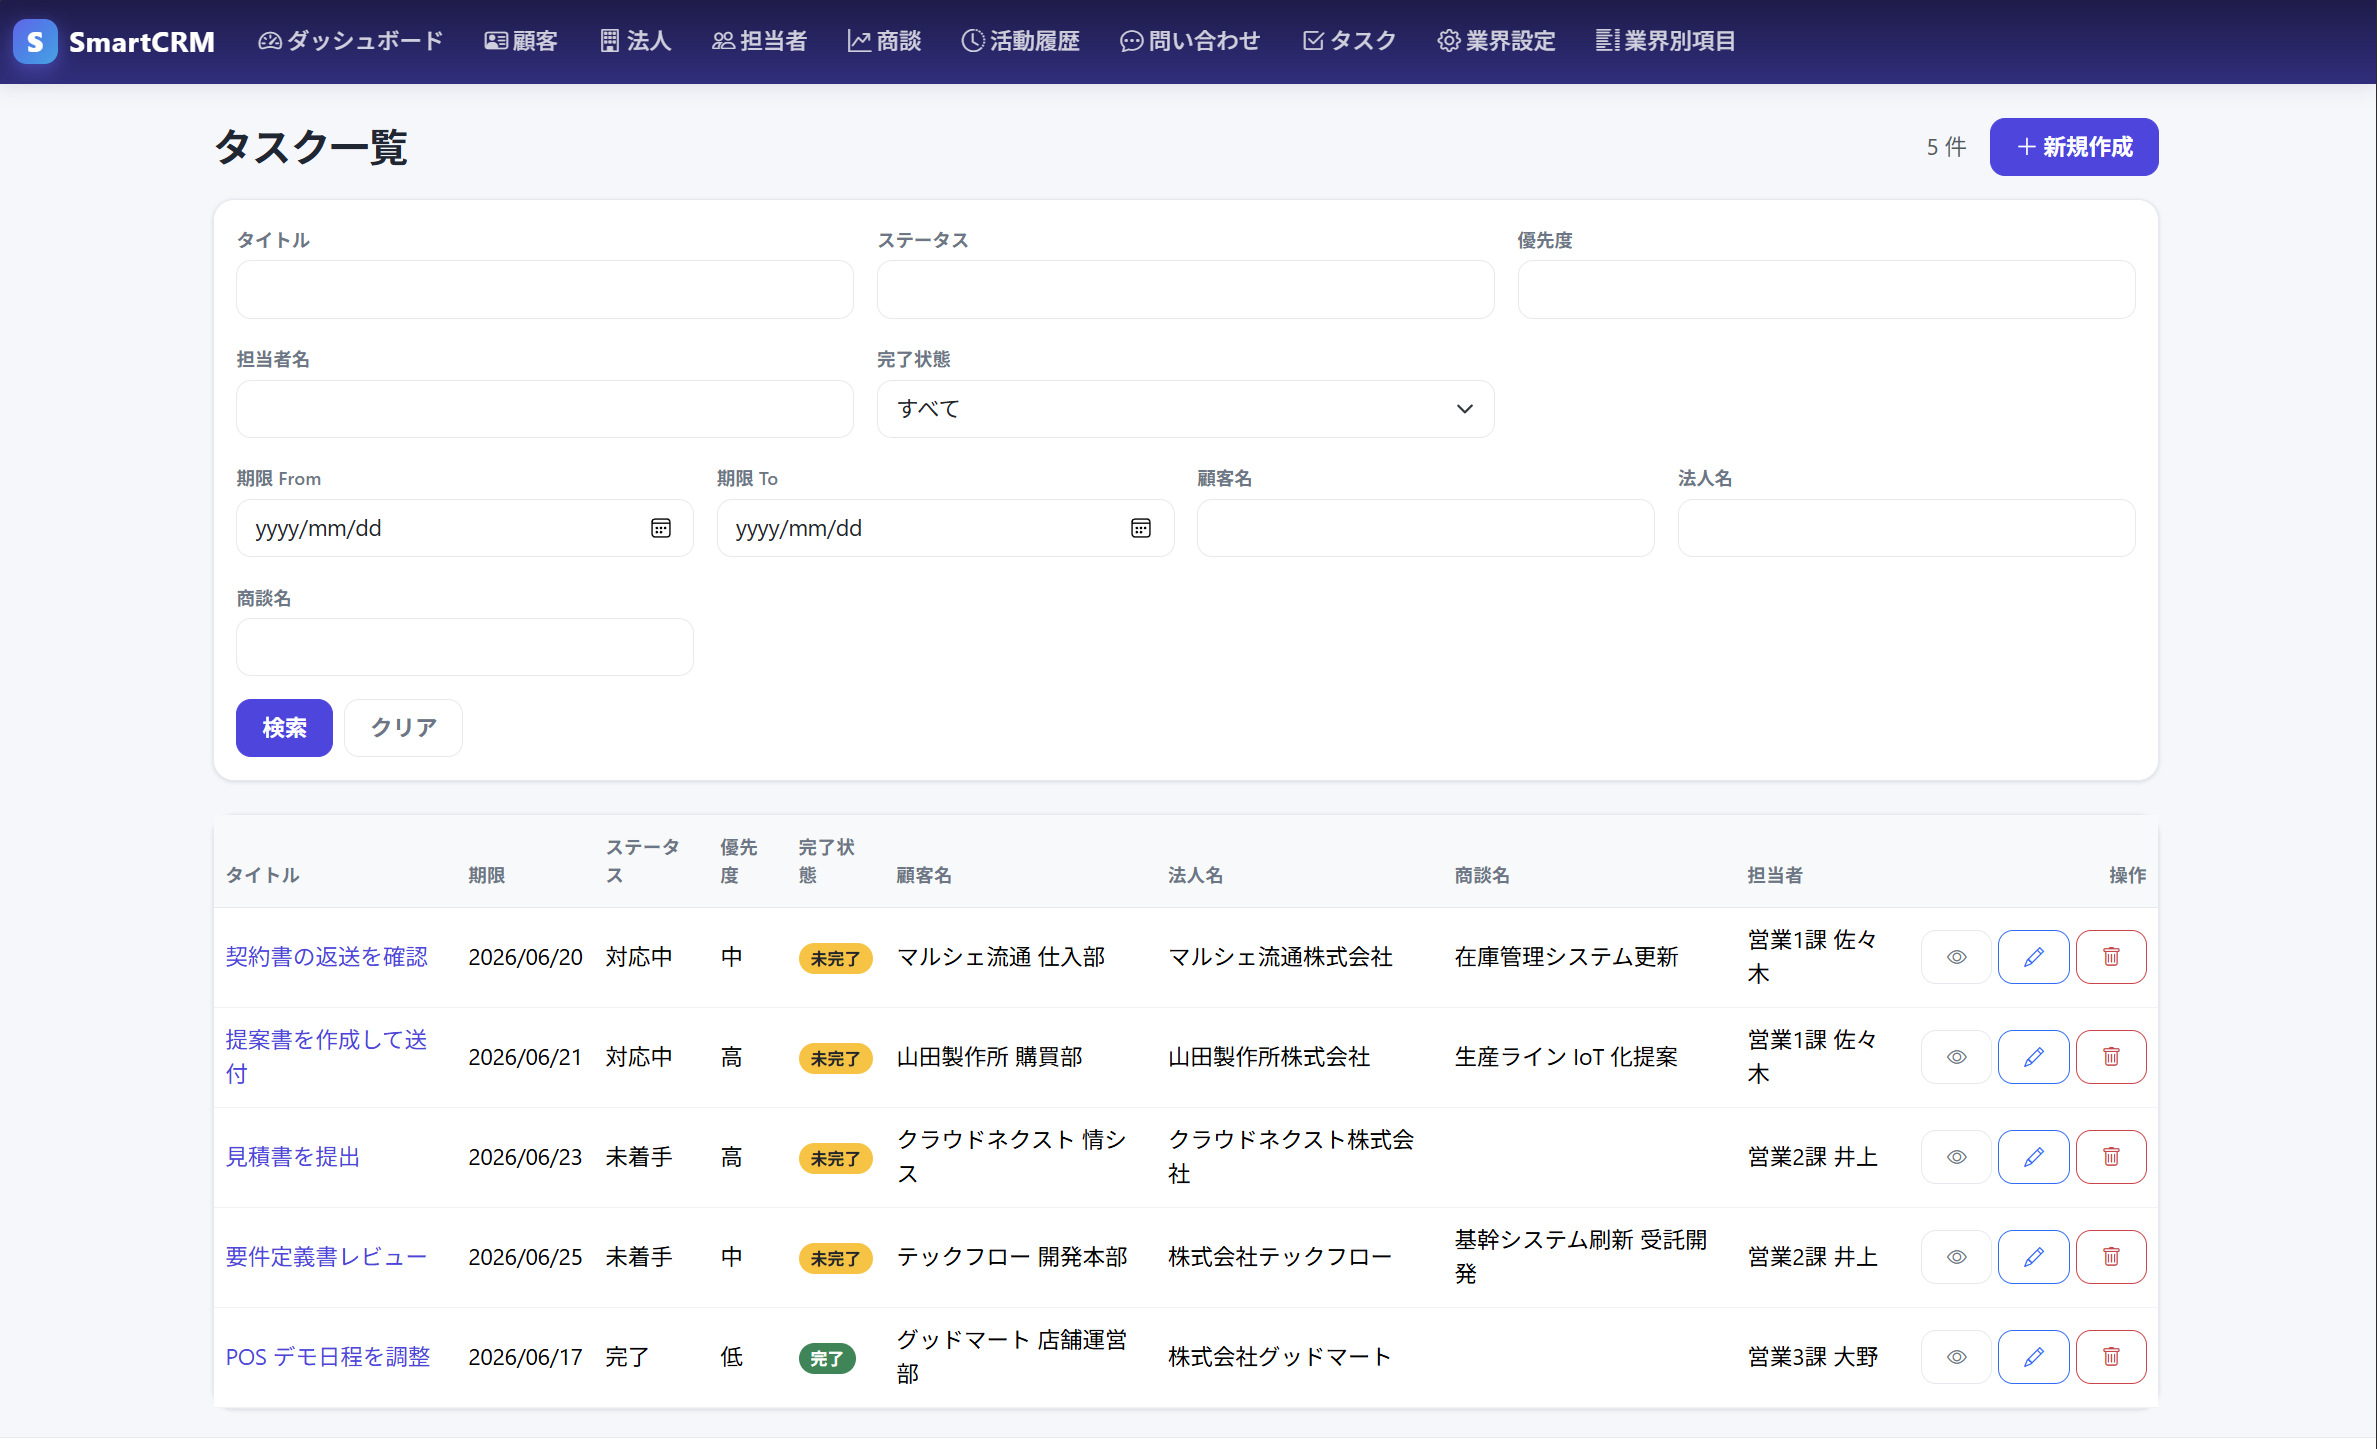Click the クリア button
Screen dimensions: 2377x1449
coord(403,728)
